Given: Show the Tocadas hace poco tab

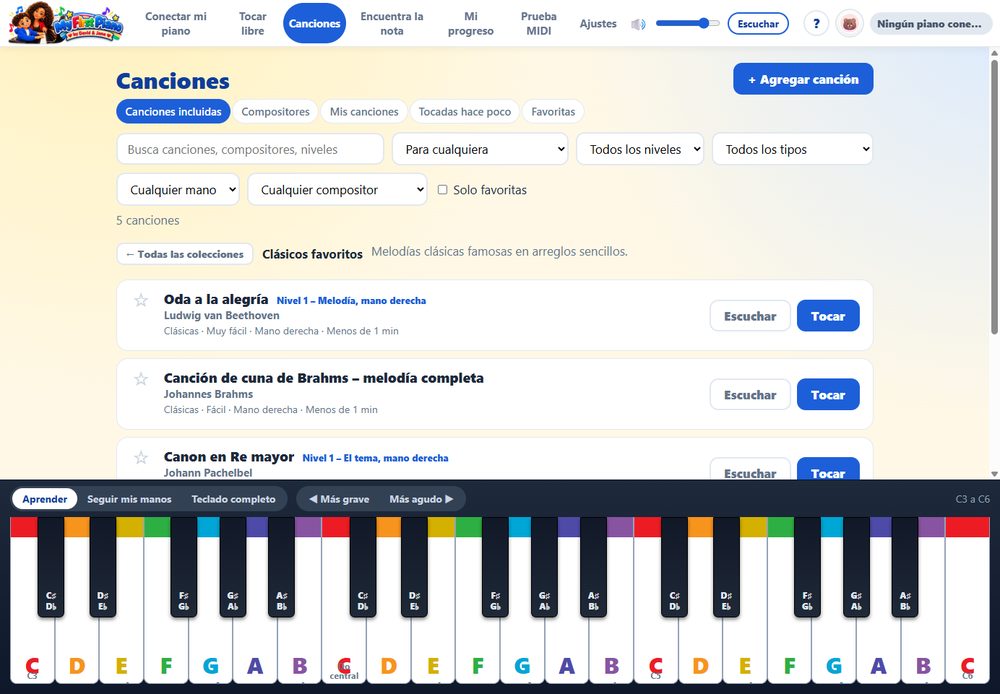Looking at the screenshot, I should coord(465,112).
